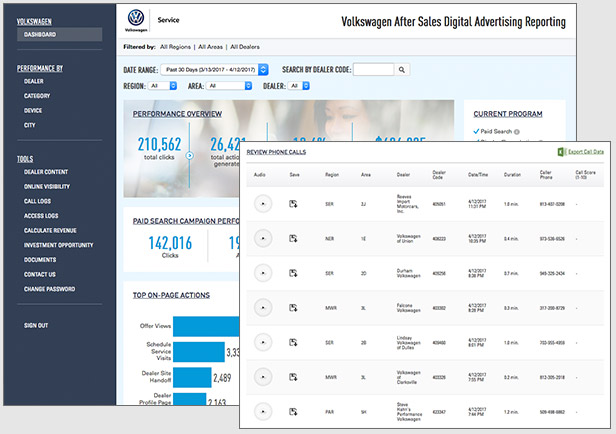The image size is (616, 434).
Task: Click the Dealer Site Handoff bar
Action: coord(192,377)
